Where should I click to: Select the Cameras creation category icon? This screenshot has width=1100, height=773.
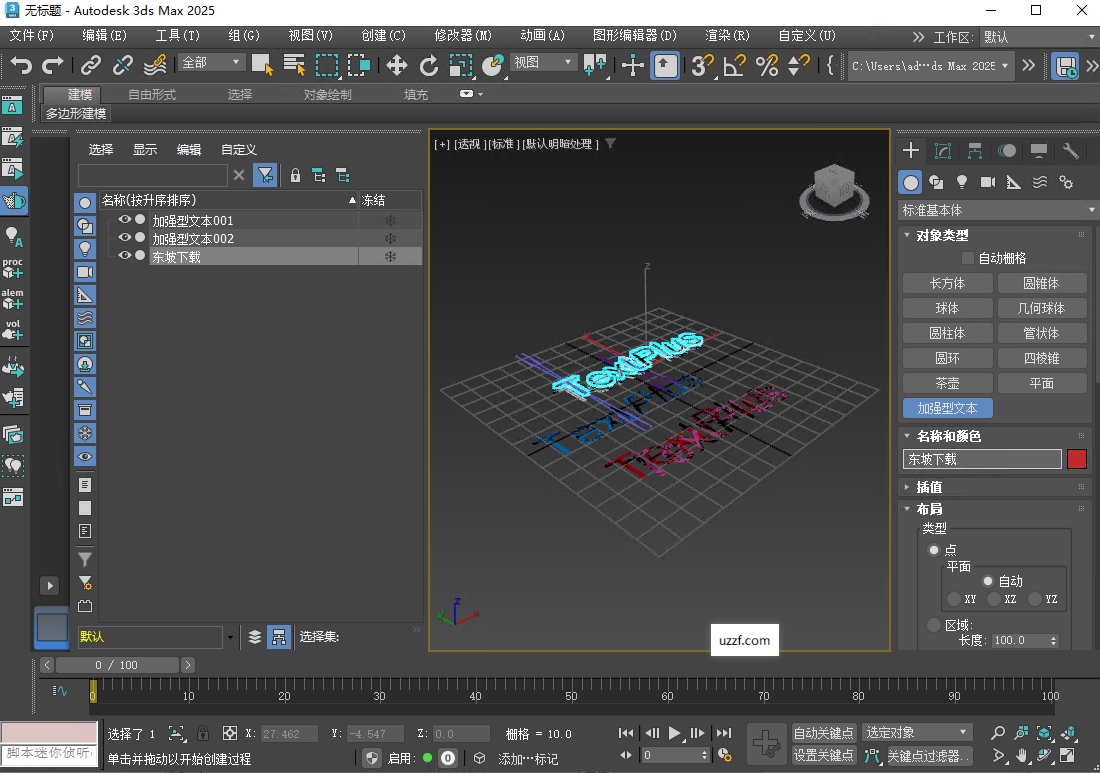click(x=987, y=182)
